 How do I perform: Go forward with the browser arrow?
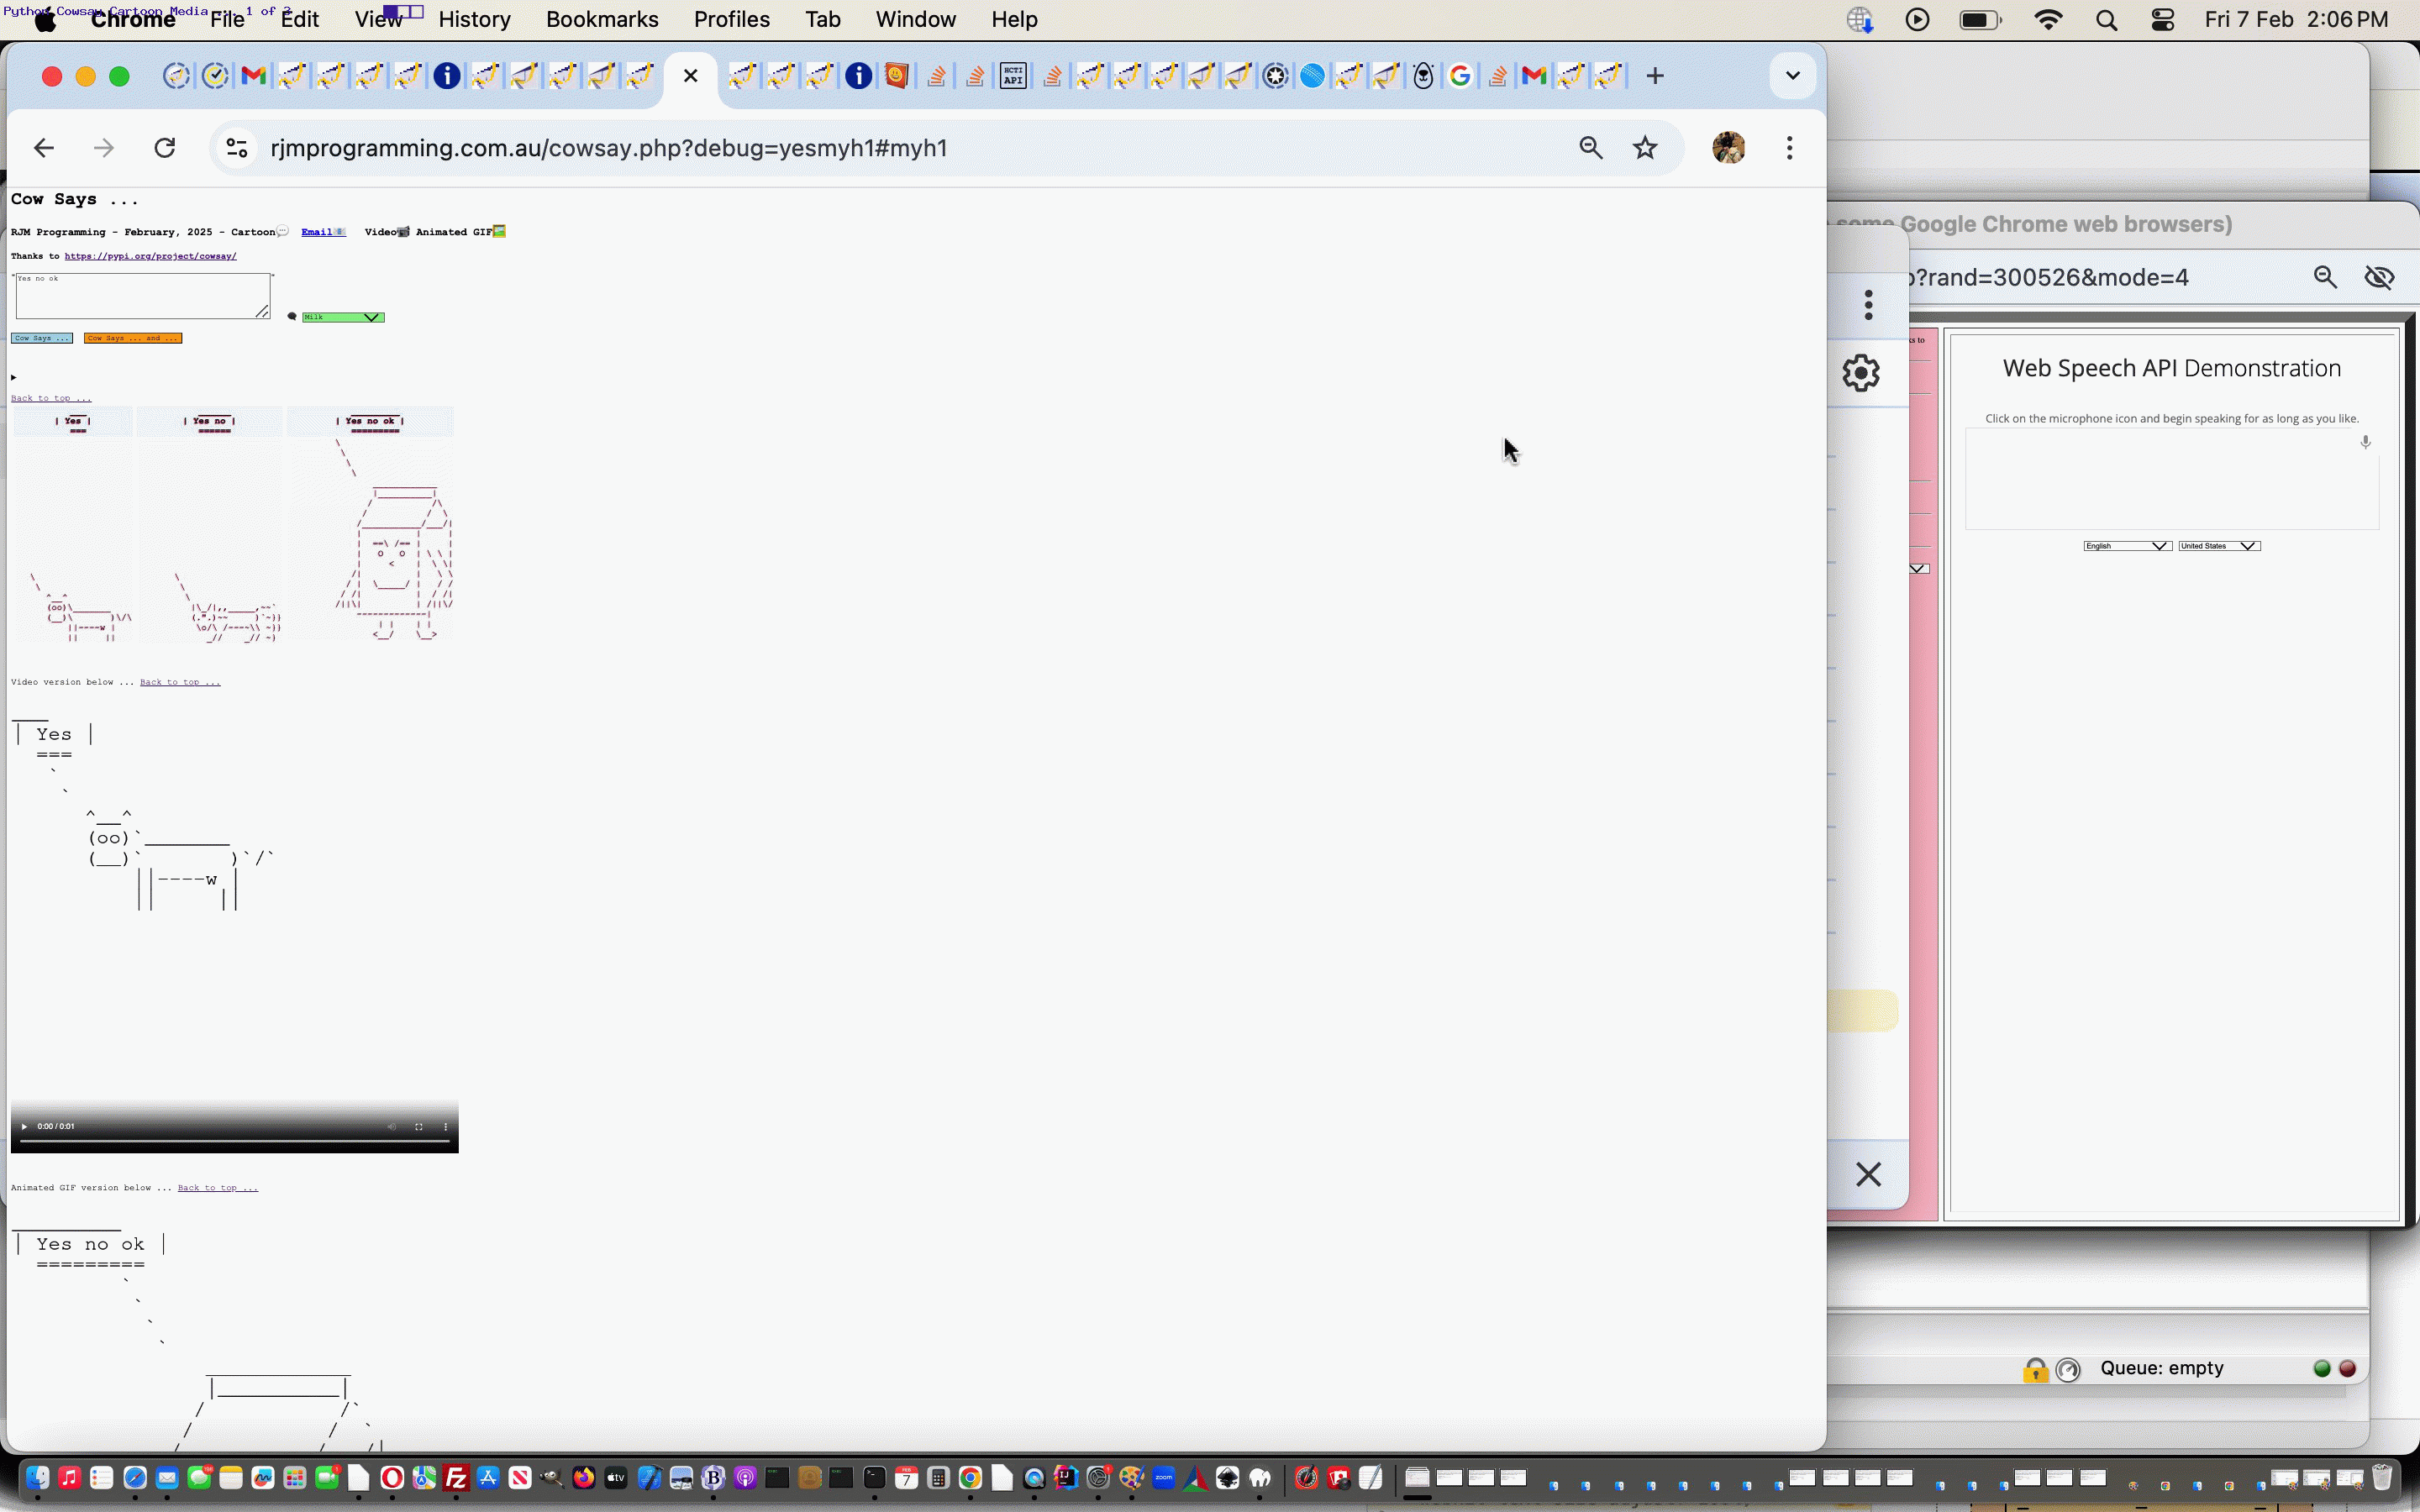click(x=103, y=148)
